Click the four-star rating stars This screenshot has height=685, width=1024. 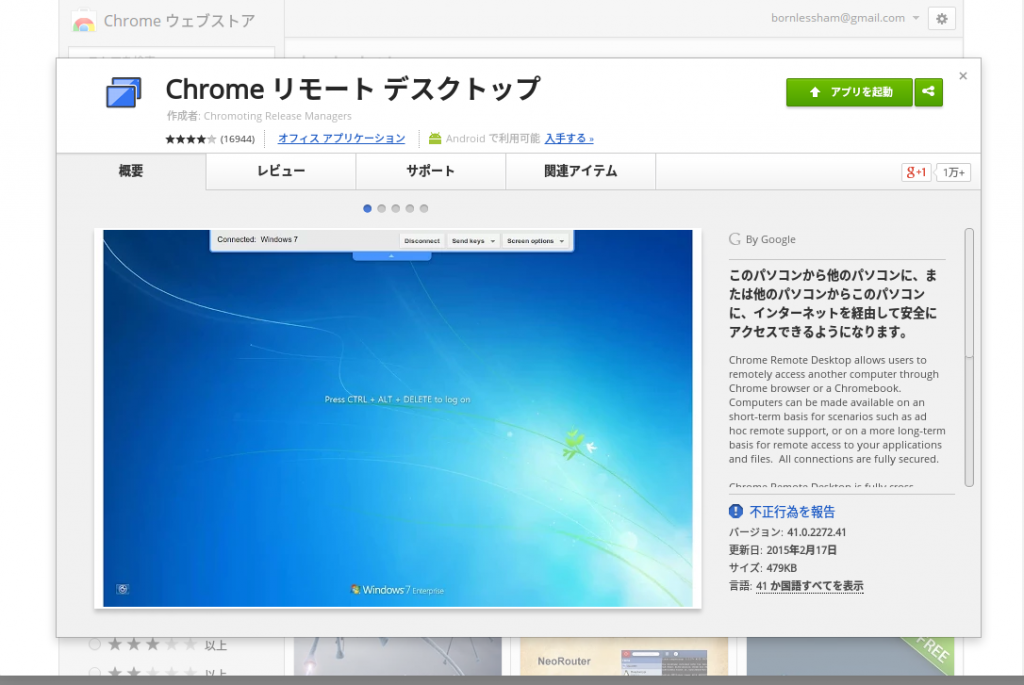click(x=190, y=139)
